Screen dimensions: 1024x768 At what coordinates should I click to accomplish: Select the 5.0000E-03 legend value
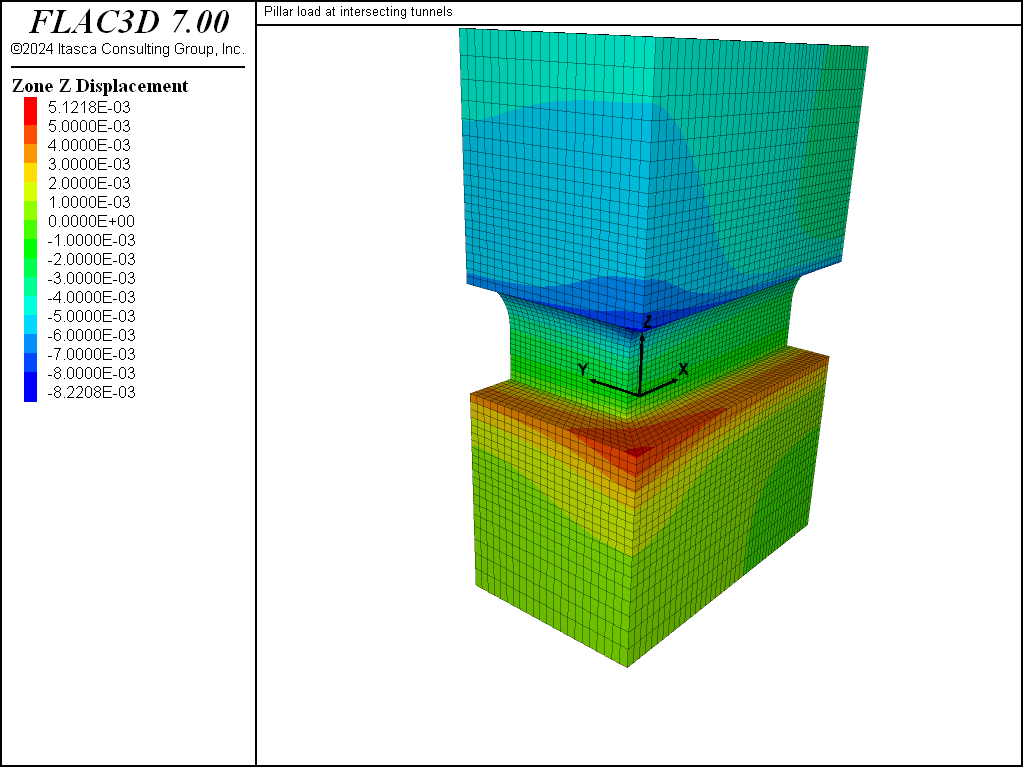pyautogui.click(x=89, y=126)
